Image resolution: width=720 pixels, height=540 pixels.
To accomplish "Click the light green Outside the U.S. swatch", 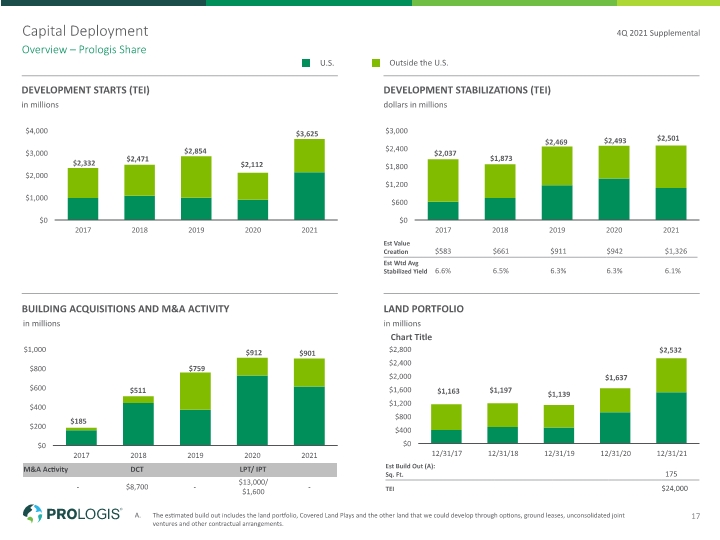I will [x=376, y=63].
